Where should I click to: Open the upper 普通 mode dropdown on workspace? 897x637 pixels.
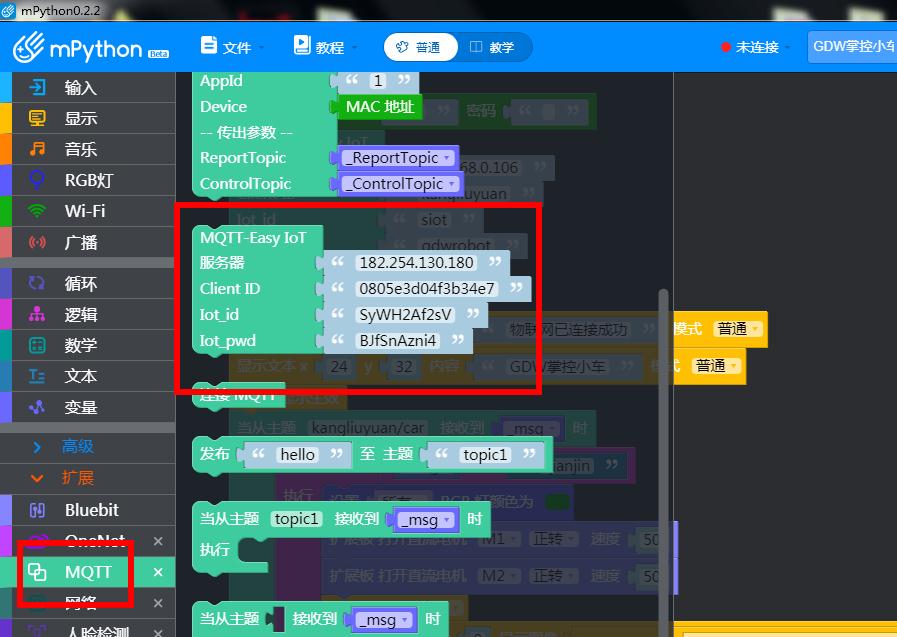[739, 329]
